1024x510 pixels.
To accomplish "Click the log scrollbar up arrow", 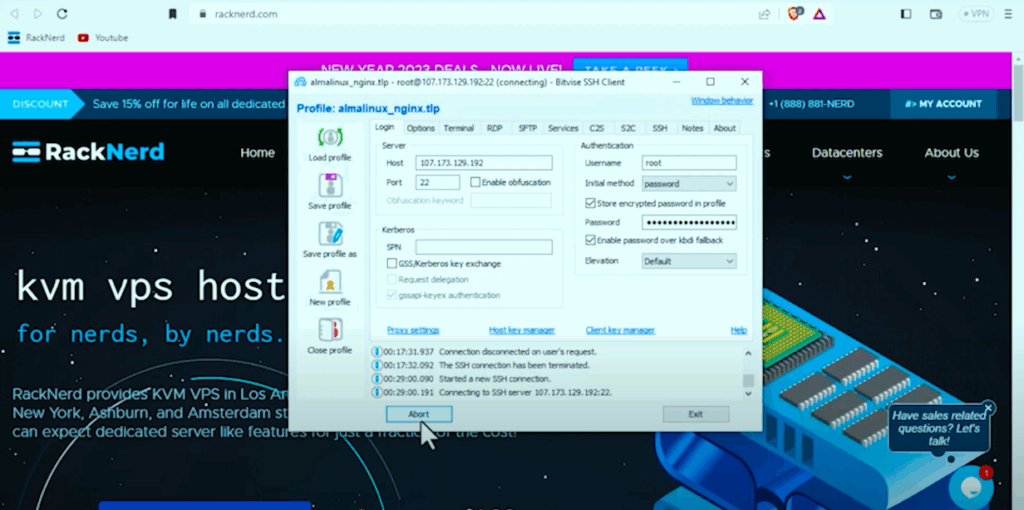I will 748,353.
